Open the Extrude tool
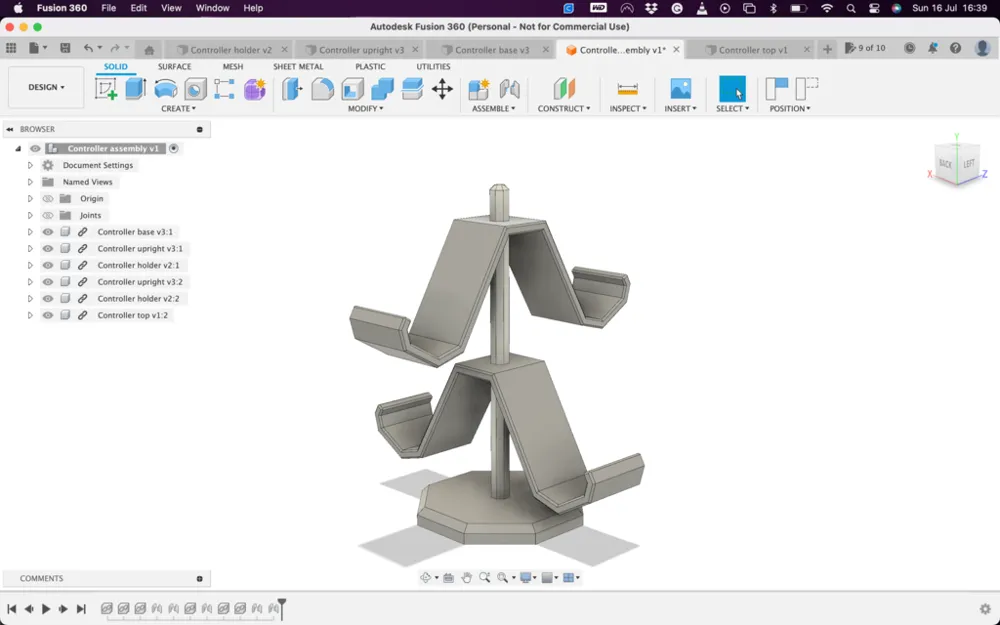This screenshot has width=1000, height=625. [x=133, y=88]
